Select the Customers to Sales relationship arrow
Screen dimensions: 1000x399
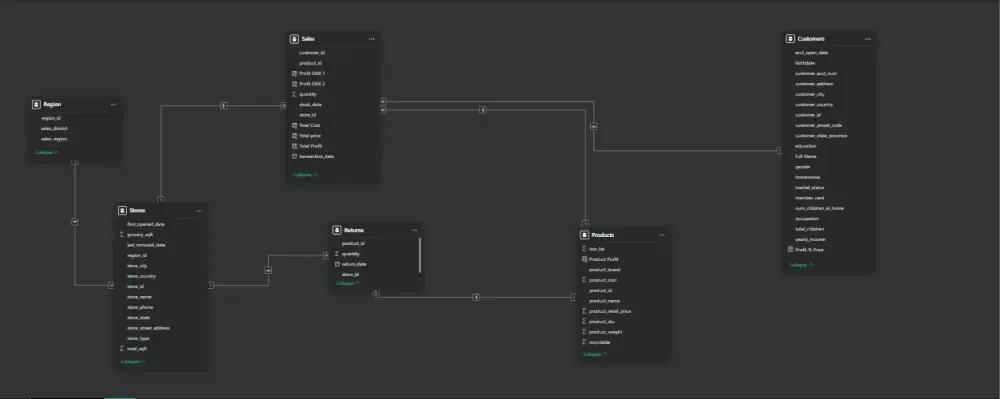594,126
